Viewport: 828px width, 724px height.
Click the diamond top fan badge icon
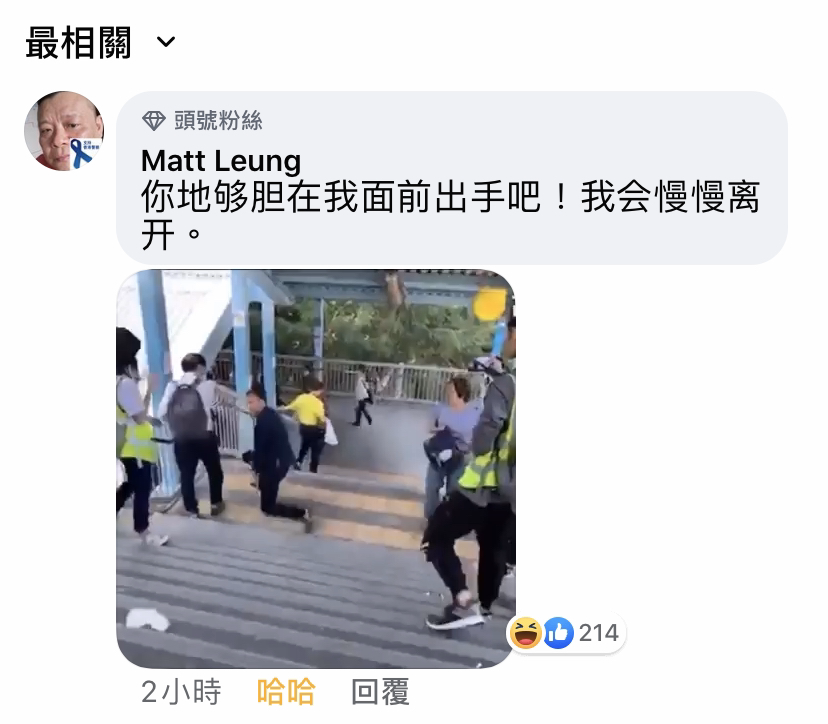[154, 121]
